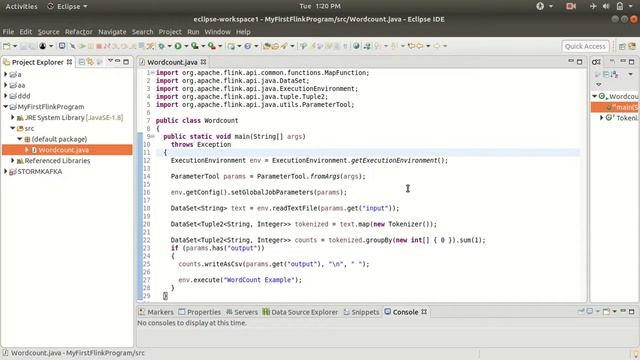Expand the STORMKAFKA project
Image resolution: width=640 pixels, height=360 pixels.
[6, 171]
